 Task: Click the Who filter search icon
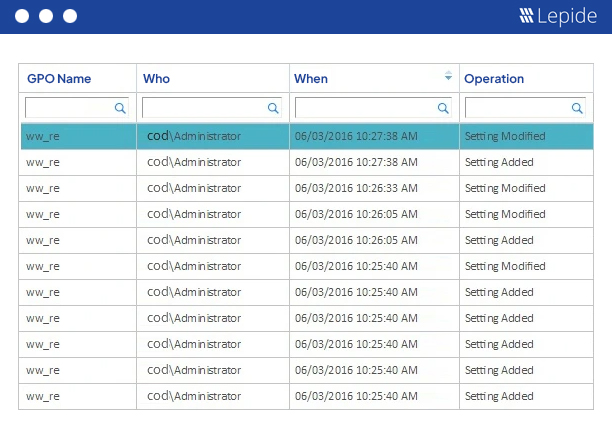[x=273, y=108]
